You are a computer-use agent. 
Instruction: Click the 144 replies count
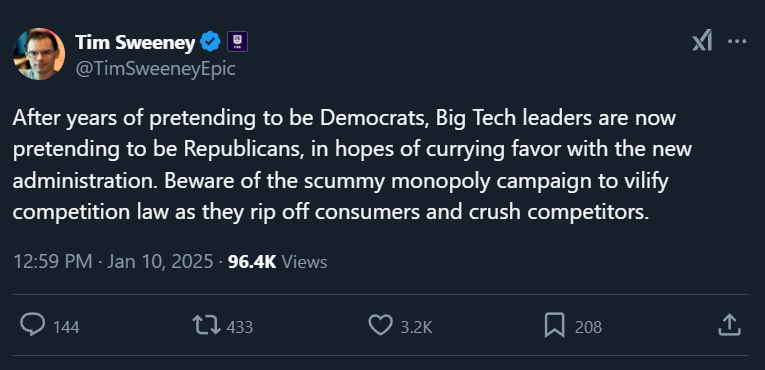coord(66,327)
